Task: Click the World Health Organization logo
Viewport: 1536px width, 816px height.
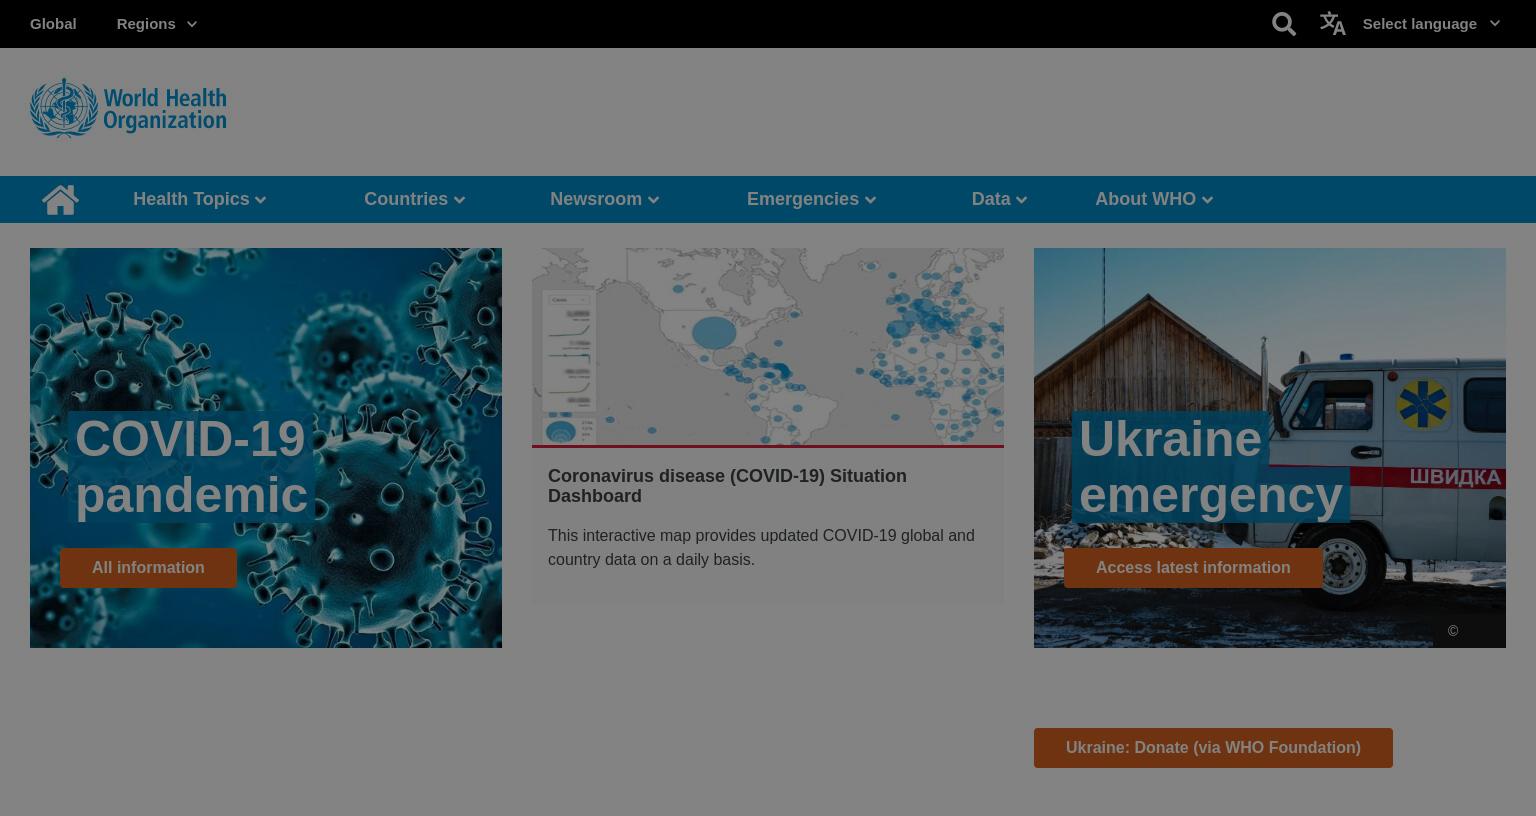Action: point(128,108)
